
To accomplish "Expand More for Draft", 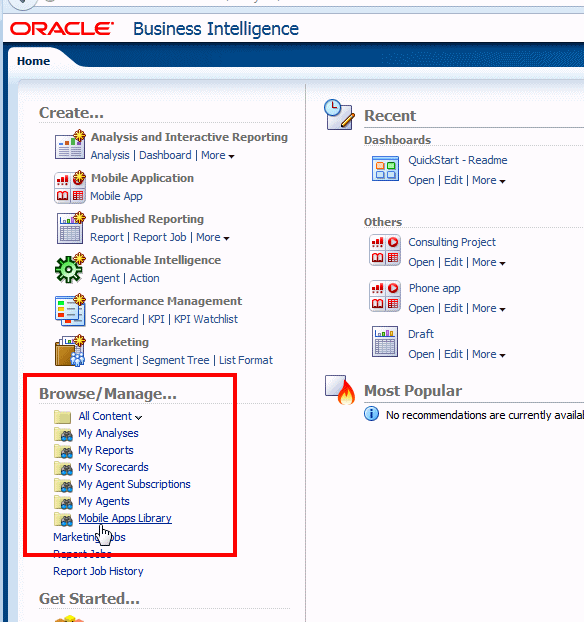I will pos(488,354).
